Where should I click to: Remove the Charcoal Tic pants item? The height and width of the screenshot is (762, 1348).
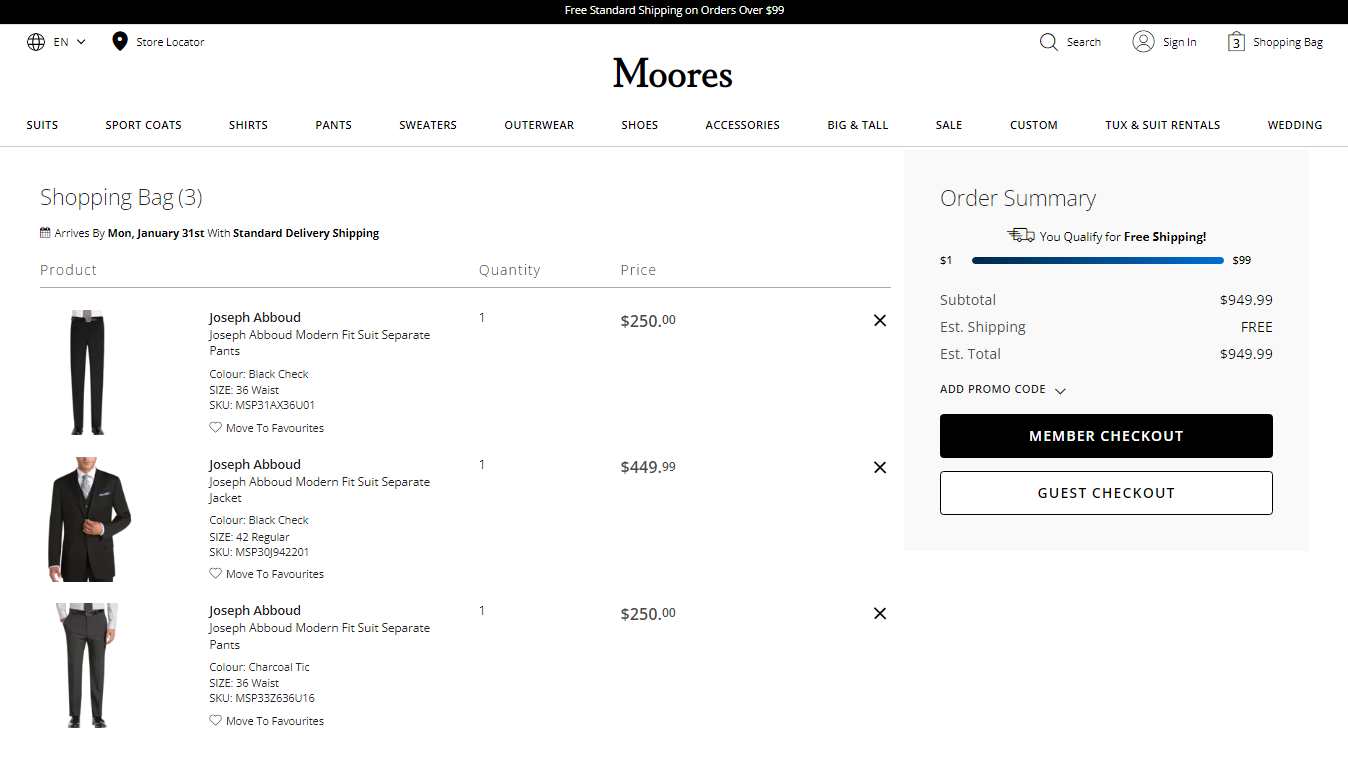(880, 614)
